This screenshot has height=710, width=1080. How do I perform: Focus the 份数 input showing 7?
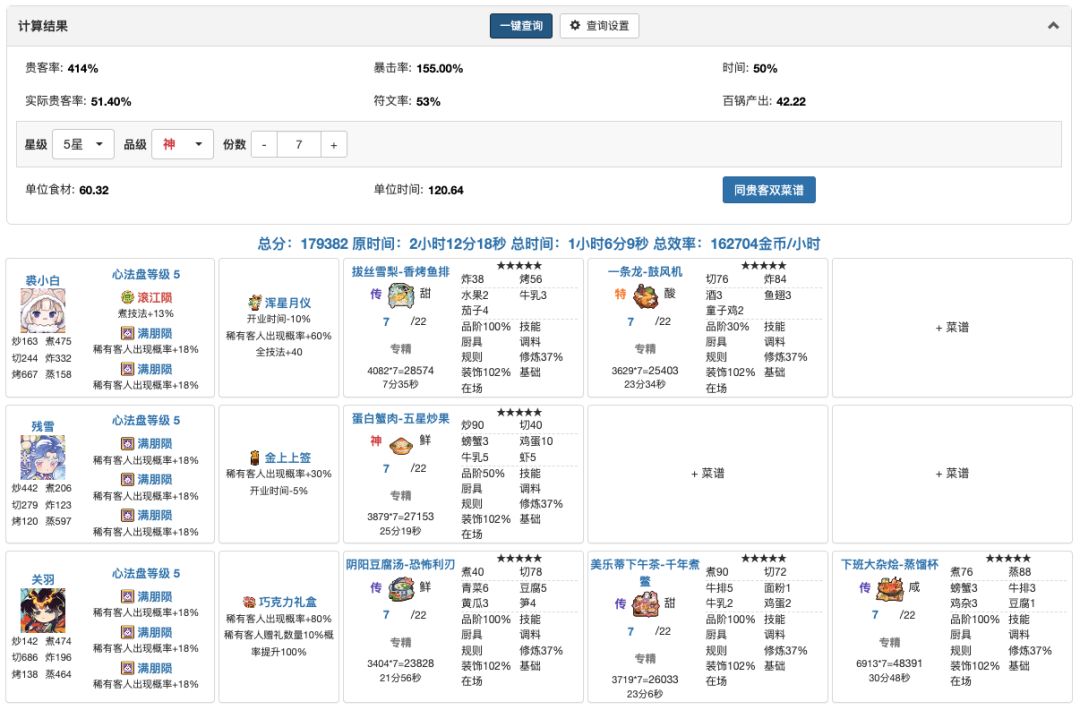point(299,145)
